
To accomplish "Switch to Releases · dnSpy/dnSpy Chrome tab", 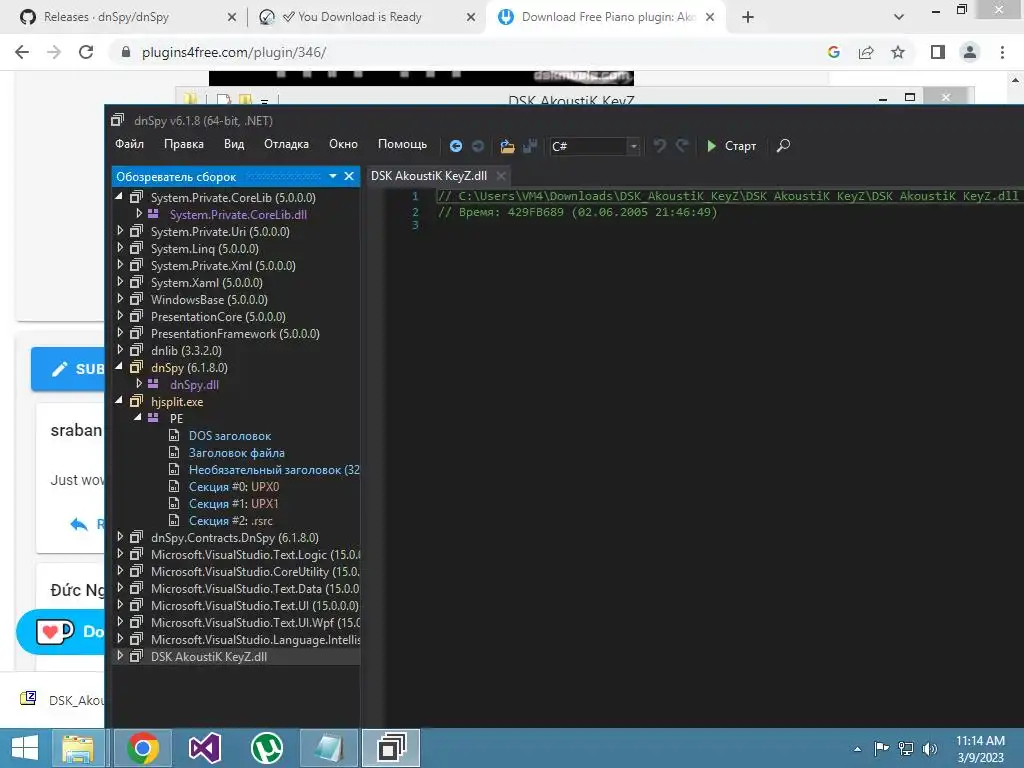I will pos(106,17).
